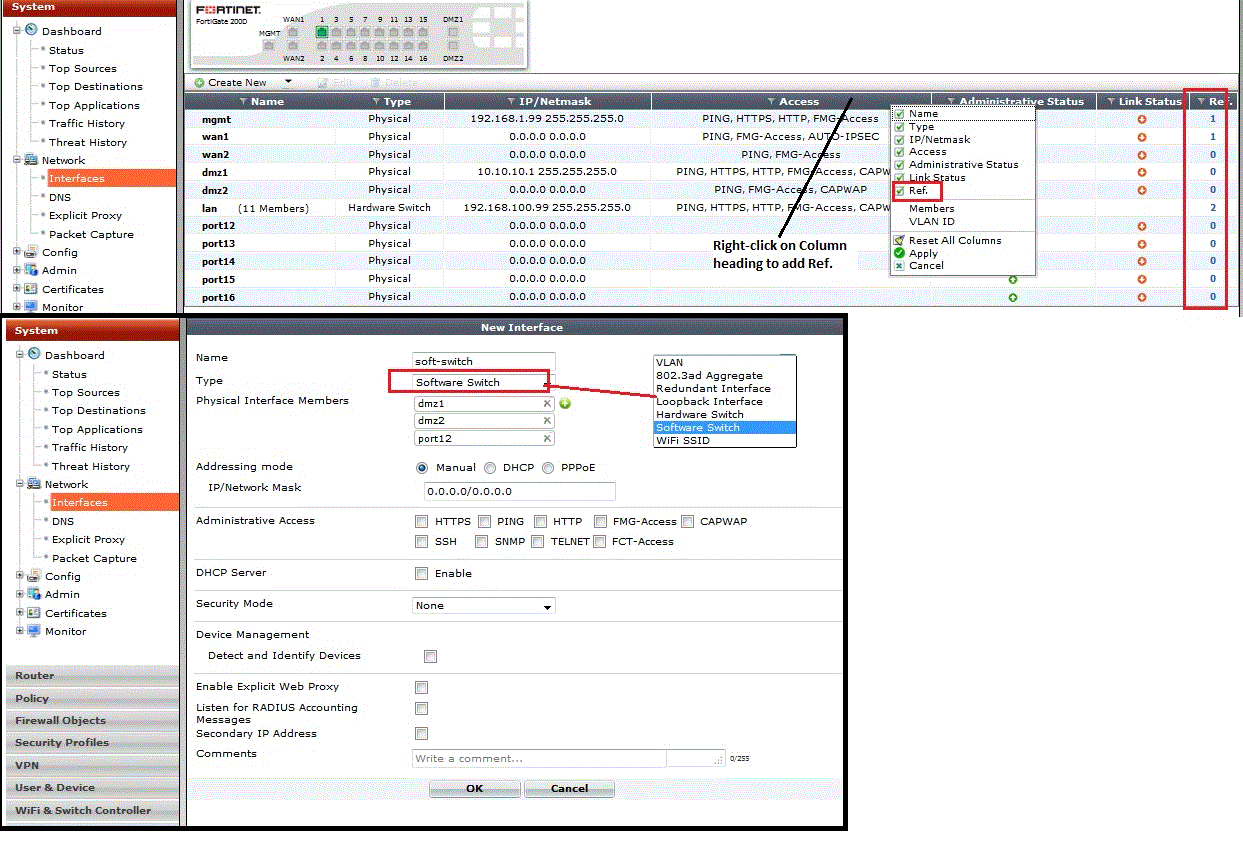Click the filter icon in the Name column header
This screenshot has height=841, width=1243.
[x=244, y=101]
